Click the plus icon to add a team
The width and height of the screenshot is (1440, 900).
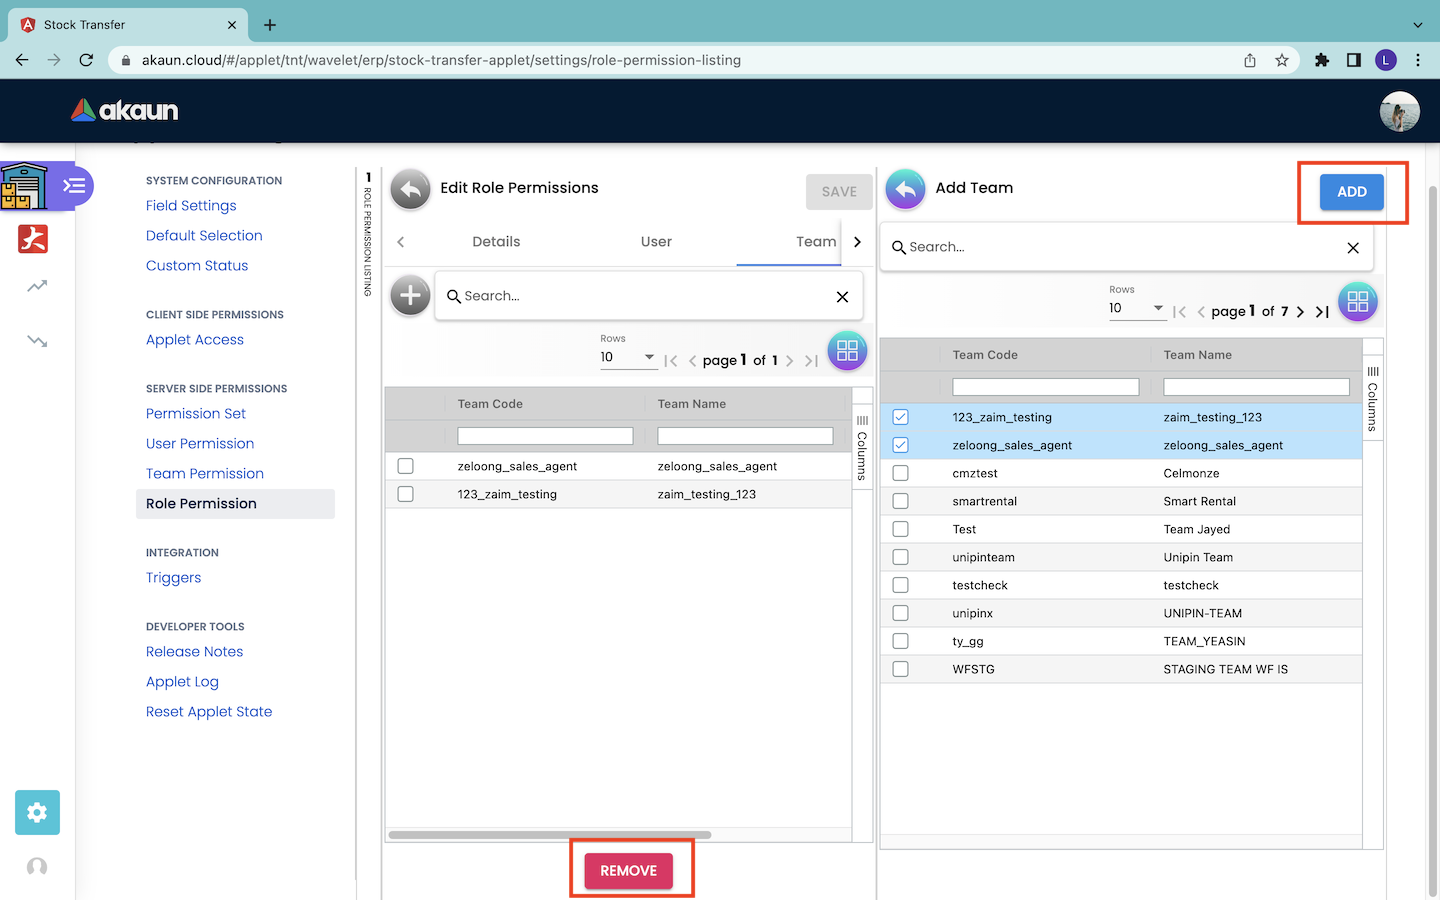click(x=410, y=296)
